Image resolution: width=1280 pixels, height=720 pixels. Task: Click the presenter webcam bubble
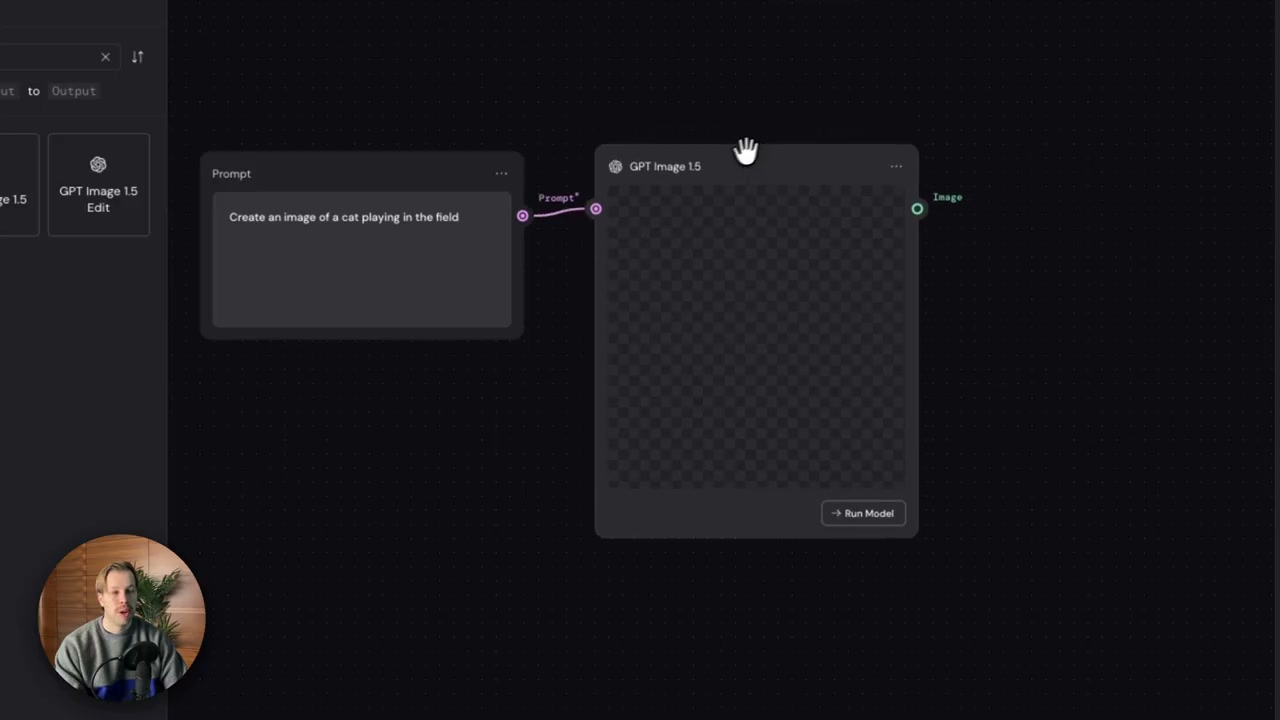pos(122,617)
